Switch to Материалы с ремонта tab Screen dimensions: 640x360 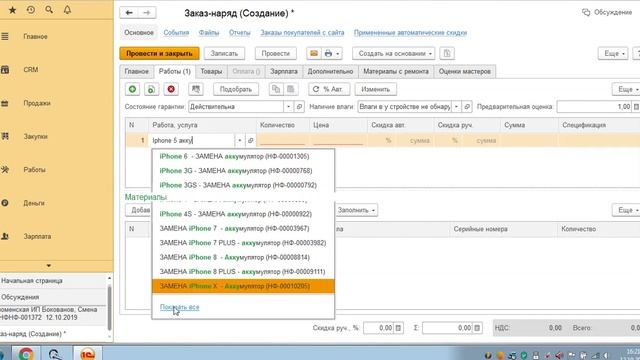coord(396,71)
